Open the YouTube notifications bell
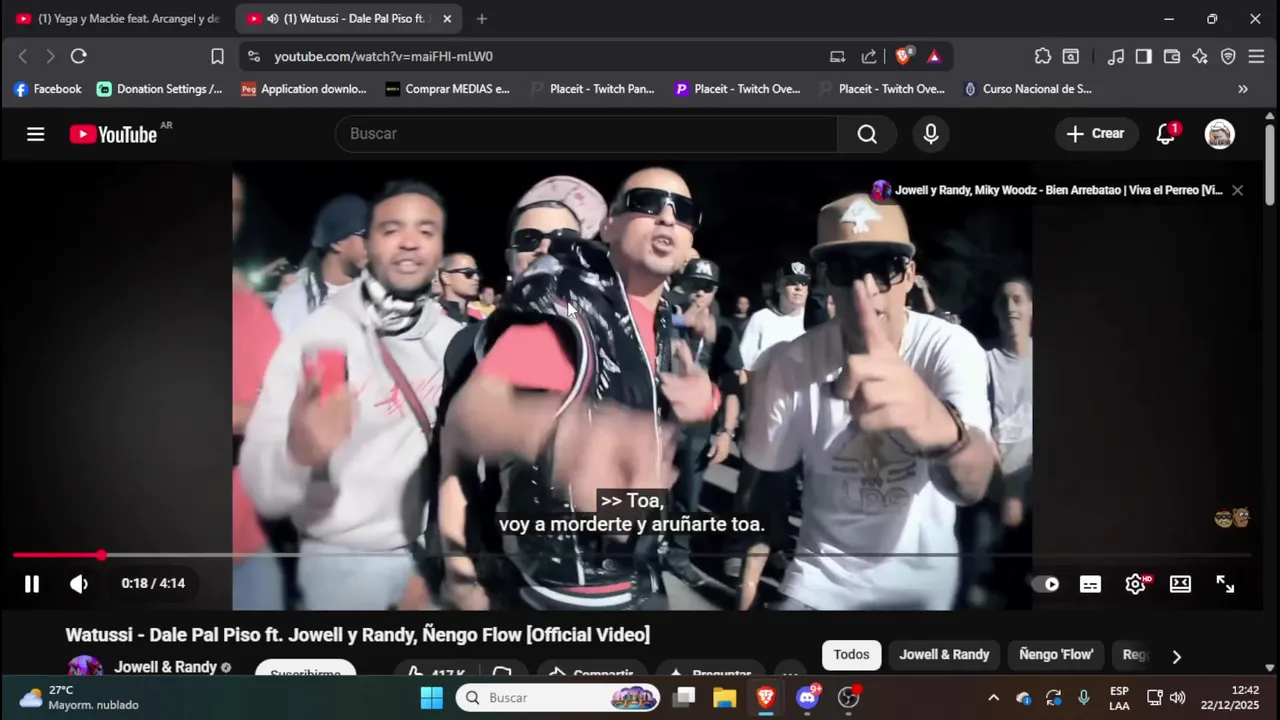This screenshot has height=720, width=1280. 1166,134
